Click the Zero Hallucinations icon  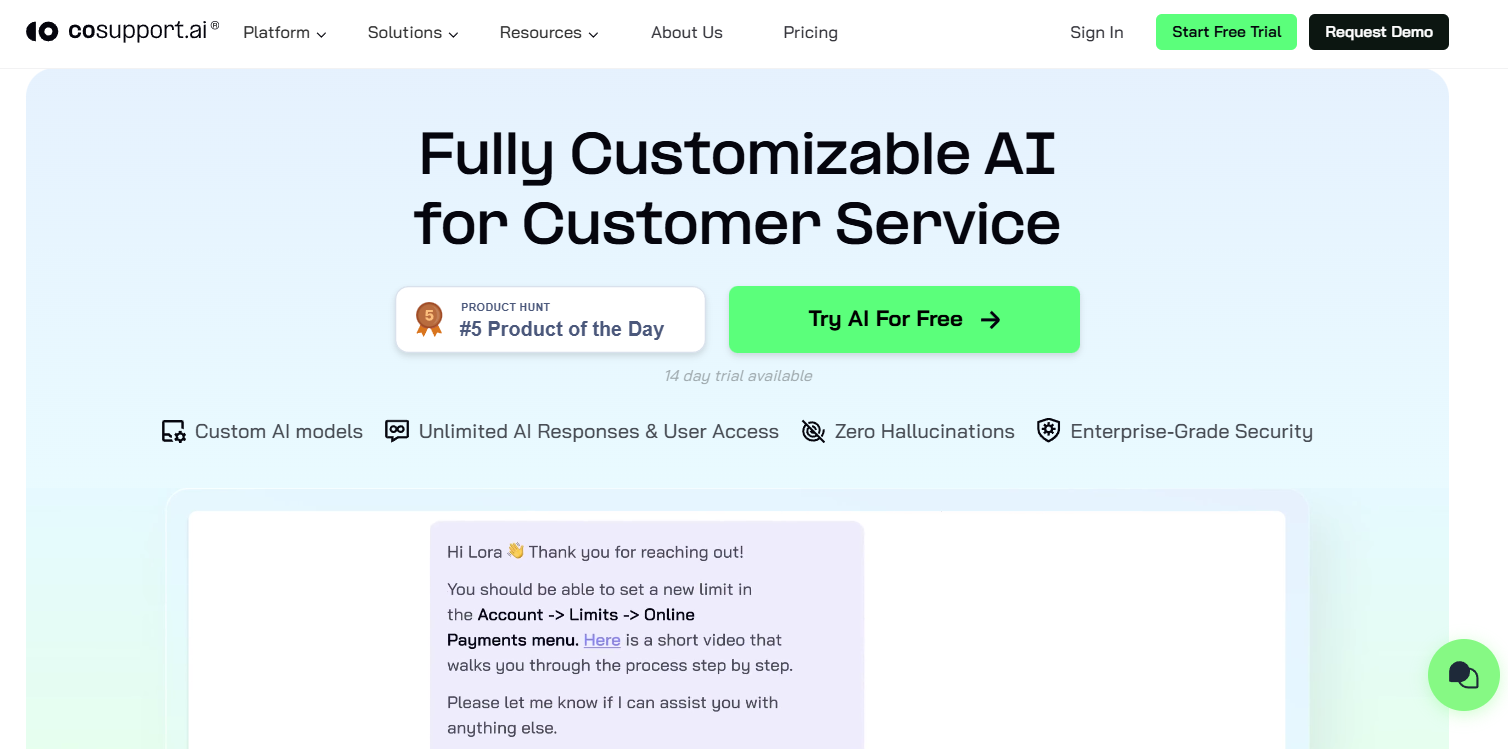813,432
